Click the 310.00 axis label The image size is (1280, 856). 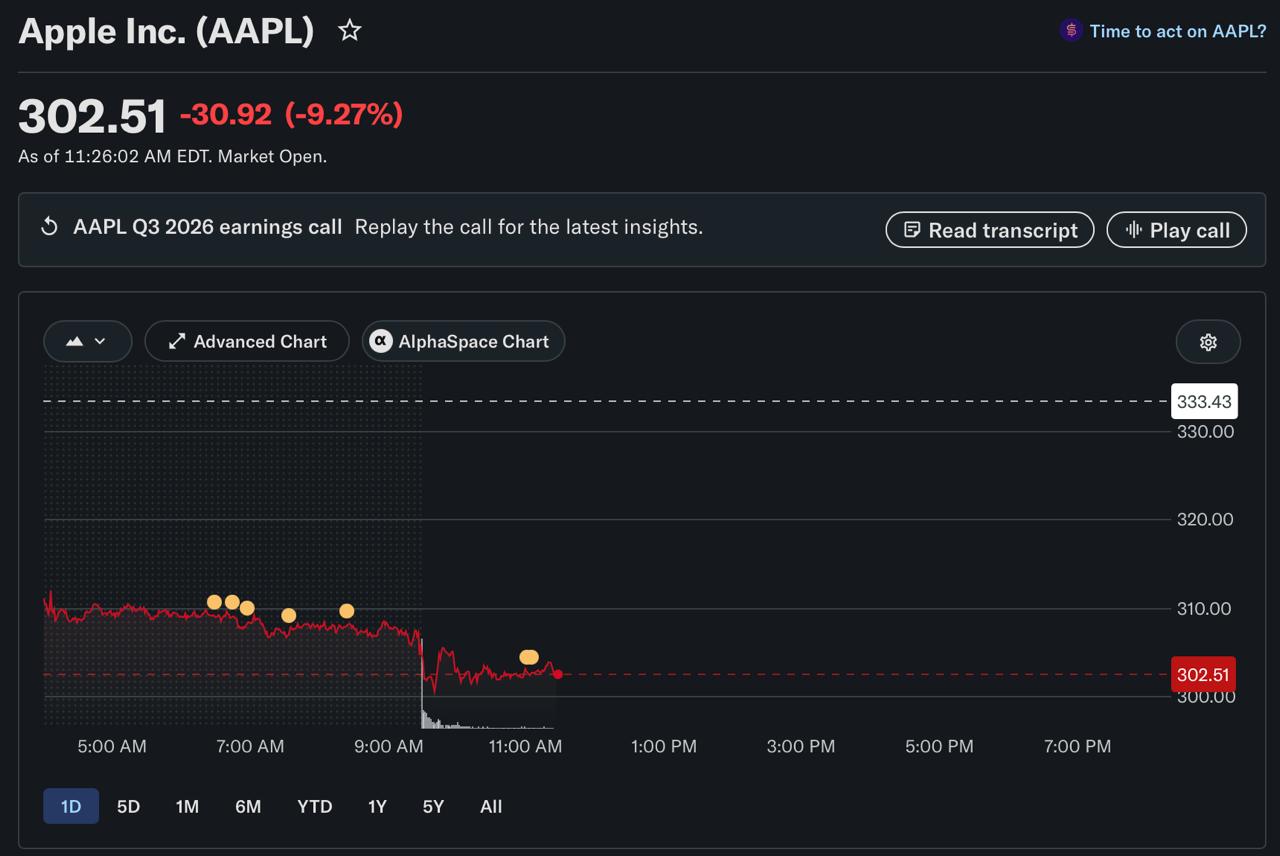pos(1205,608)
